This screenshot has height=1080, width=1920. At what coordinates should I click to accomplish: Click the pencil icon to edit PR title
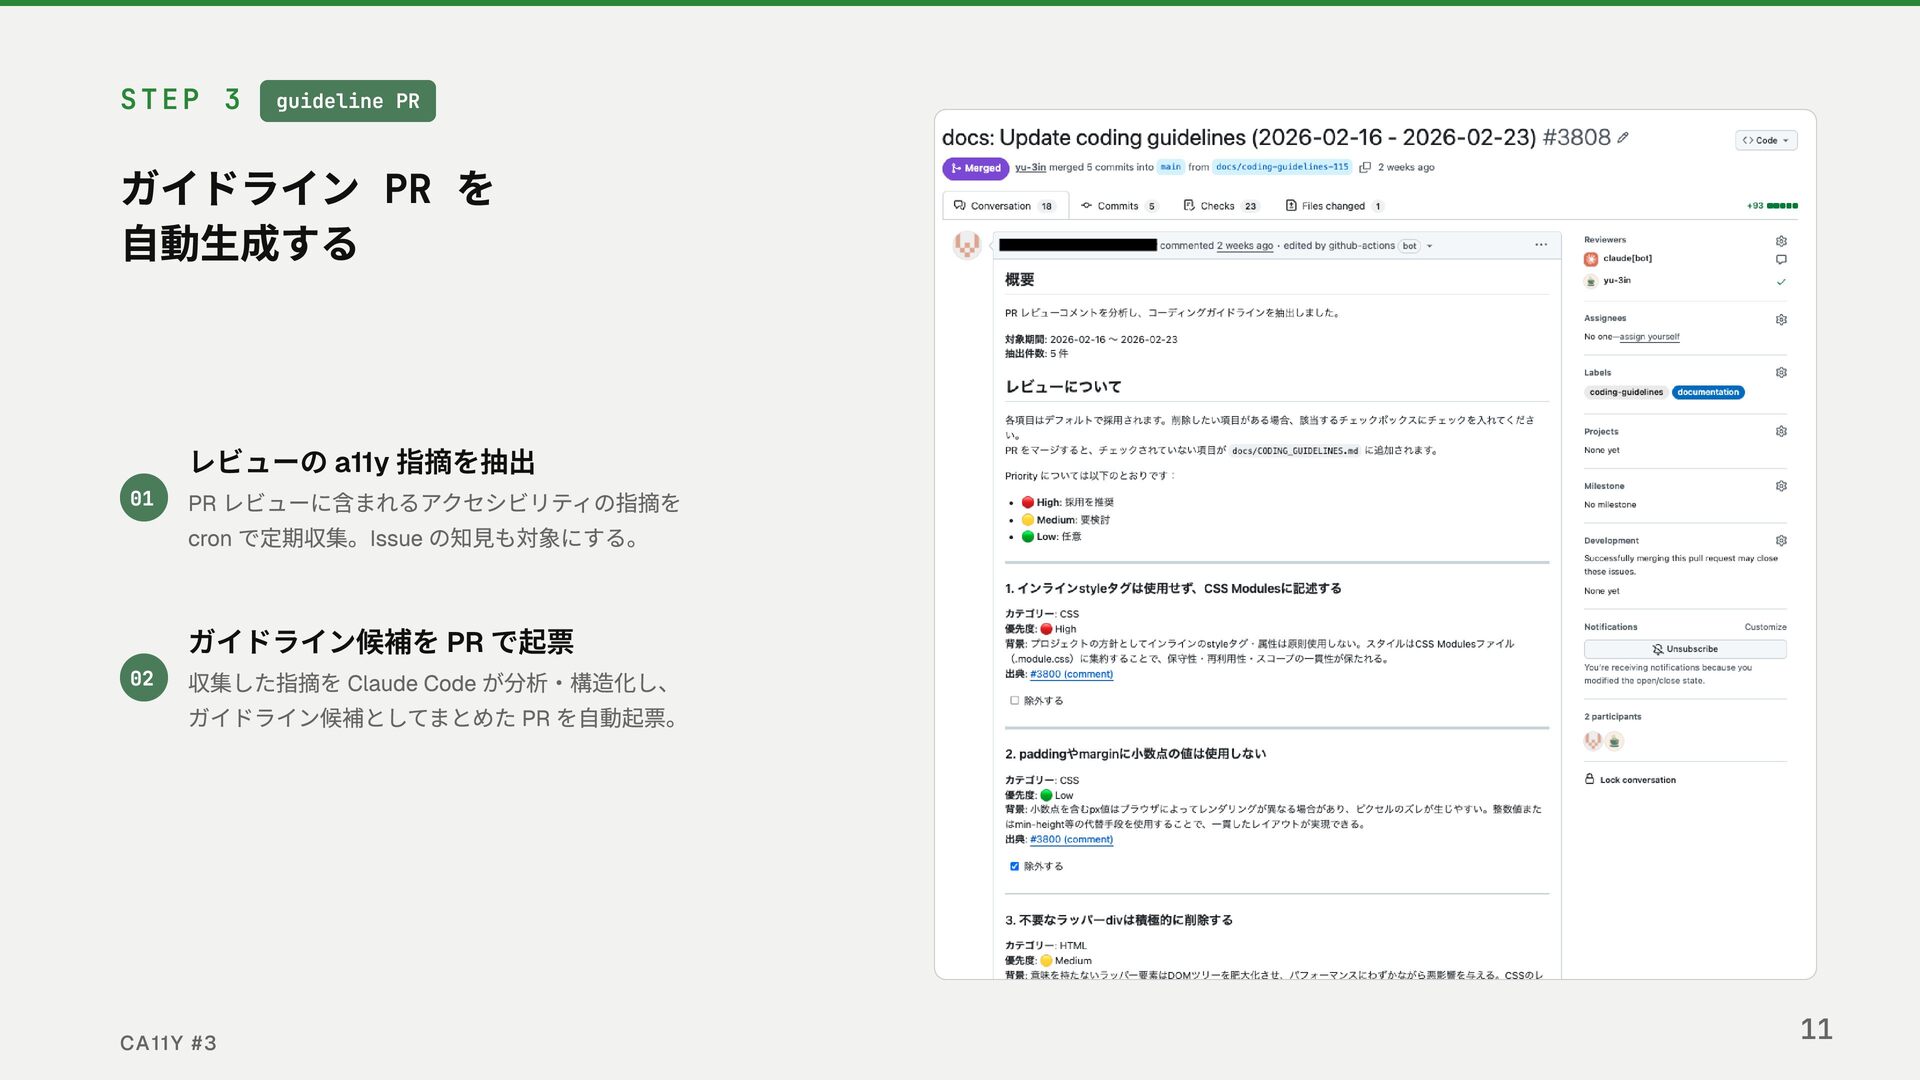(1623, 138)
